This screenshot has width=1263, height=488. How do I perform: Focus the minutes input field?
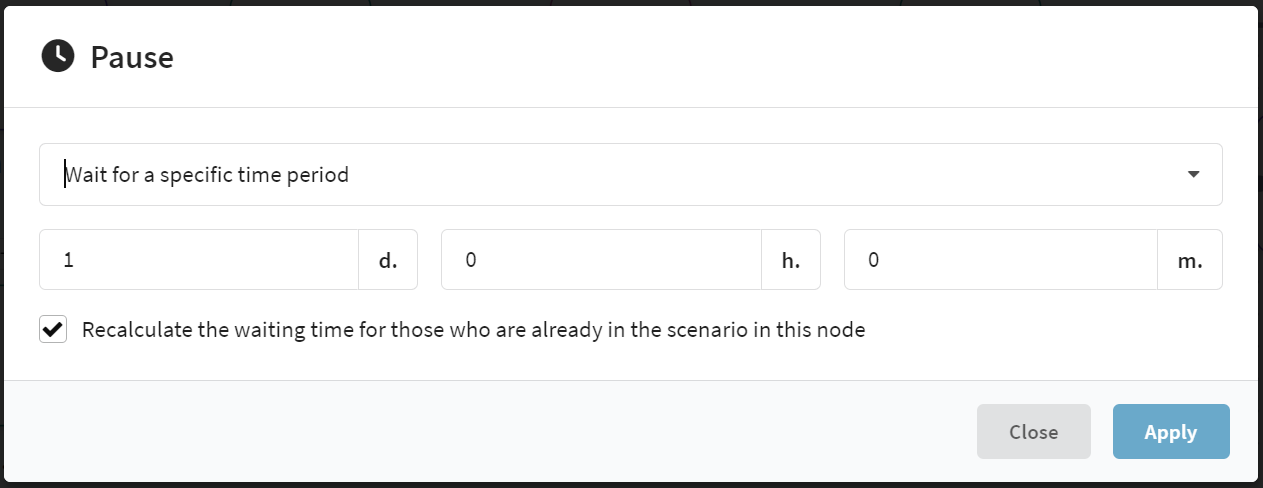pos(1001,260)
